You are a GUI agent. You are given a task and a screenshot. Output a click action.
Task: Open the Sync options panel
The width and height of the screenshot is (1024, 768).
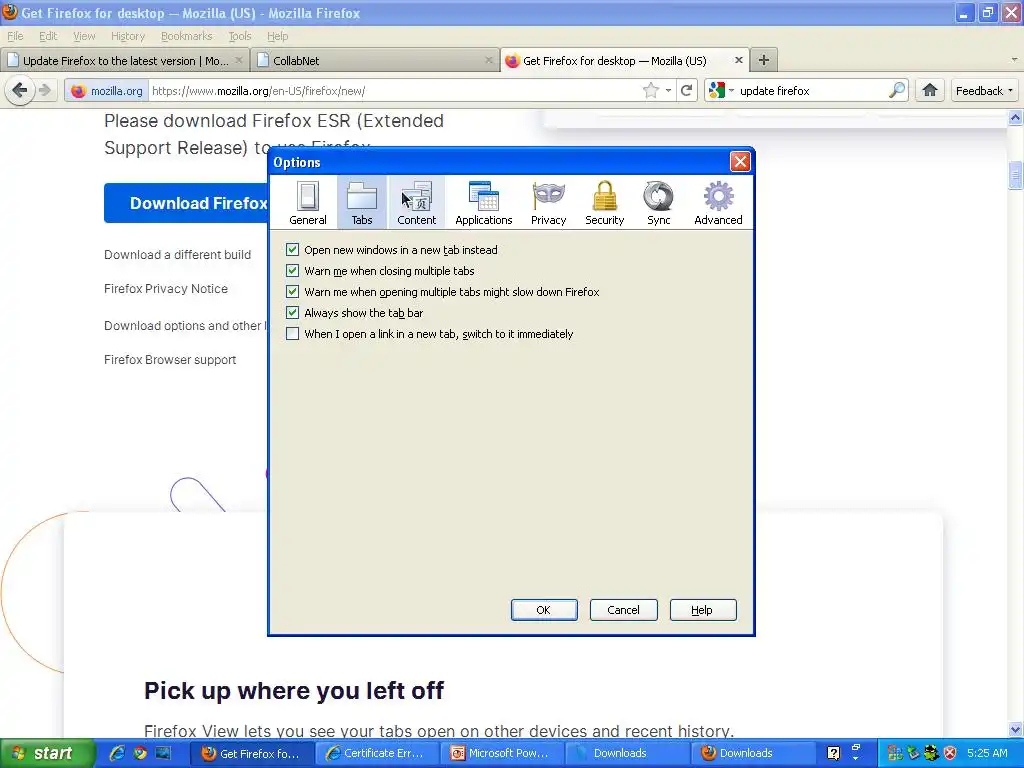pyautogui.click(x=658, y=202)
